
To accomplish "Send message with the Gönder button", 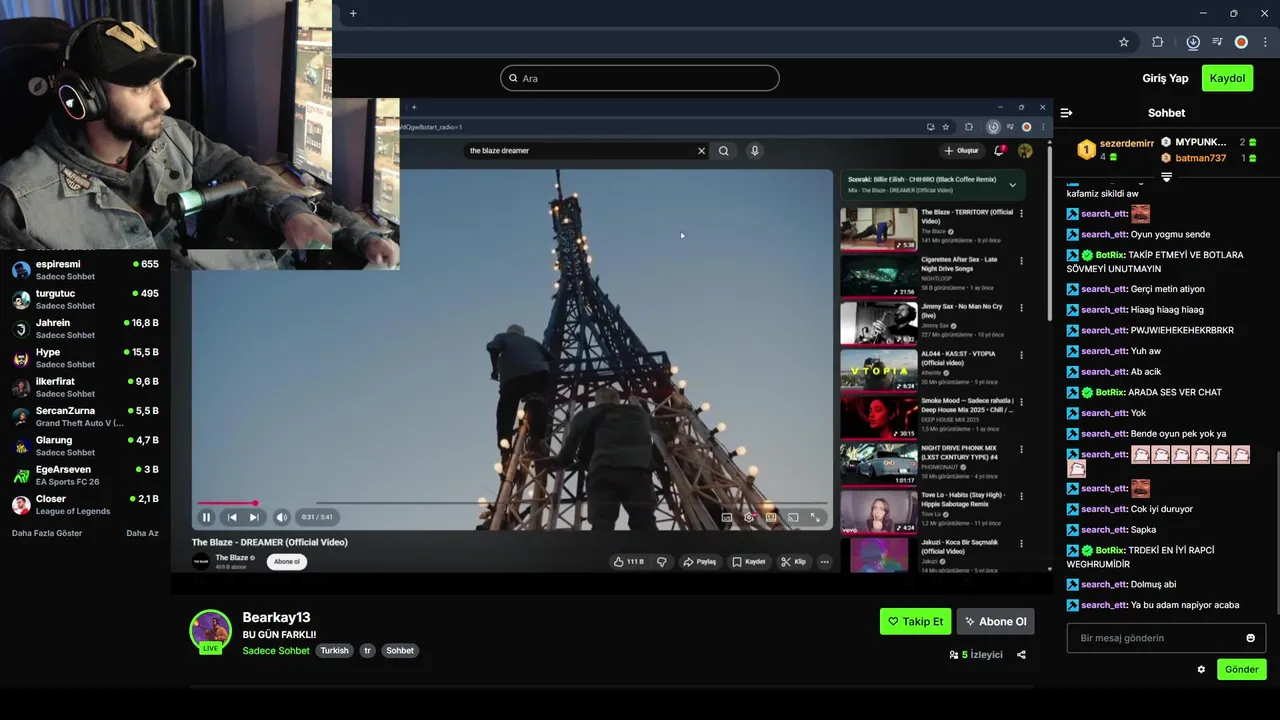I will pyautogui.click(x=1242, y=670).
